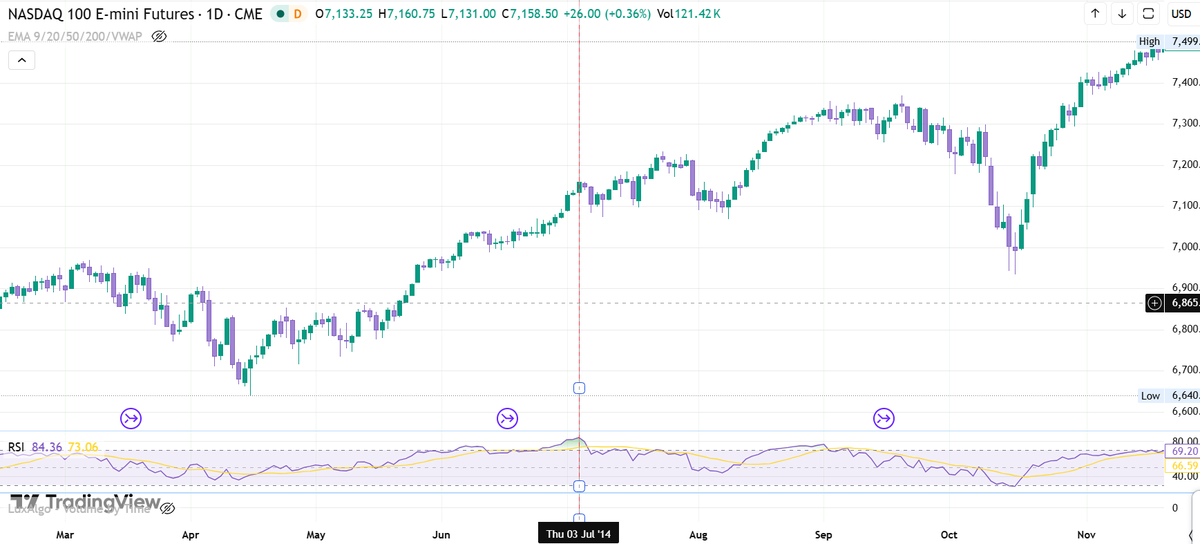This screenshot has width=1200, height=544.
Task: Click the RSI value 84.36
Action: pos(47,447)
